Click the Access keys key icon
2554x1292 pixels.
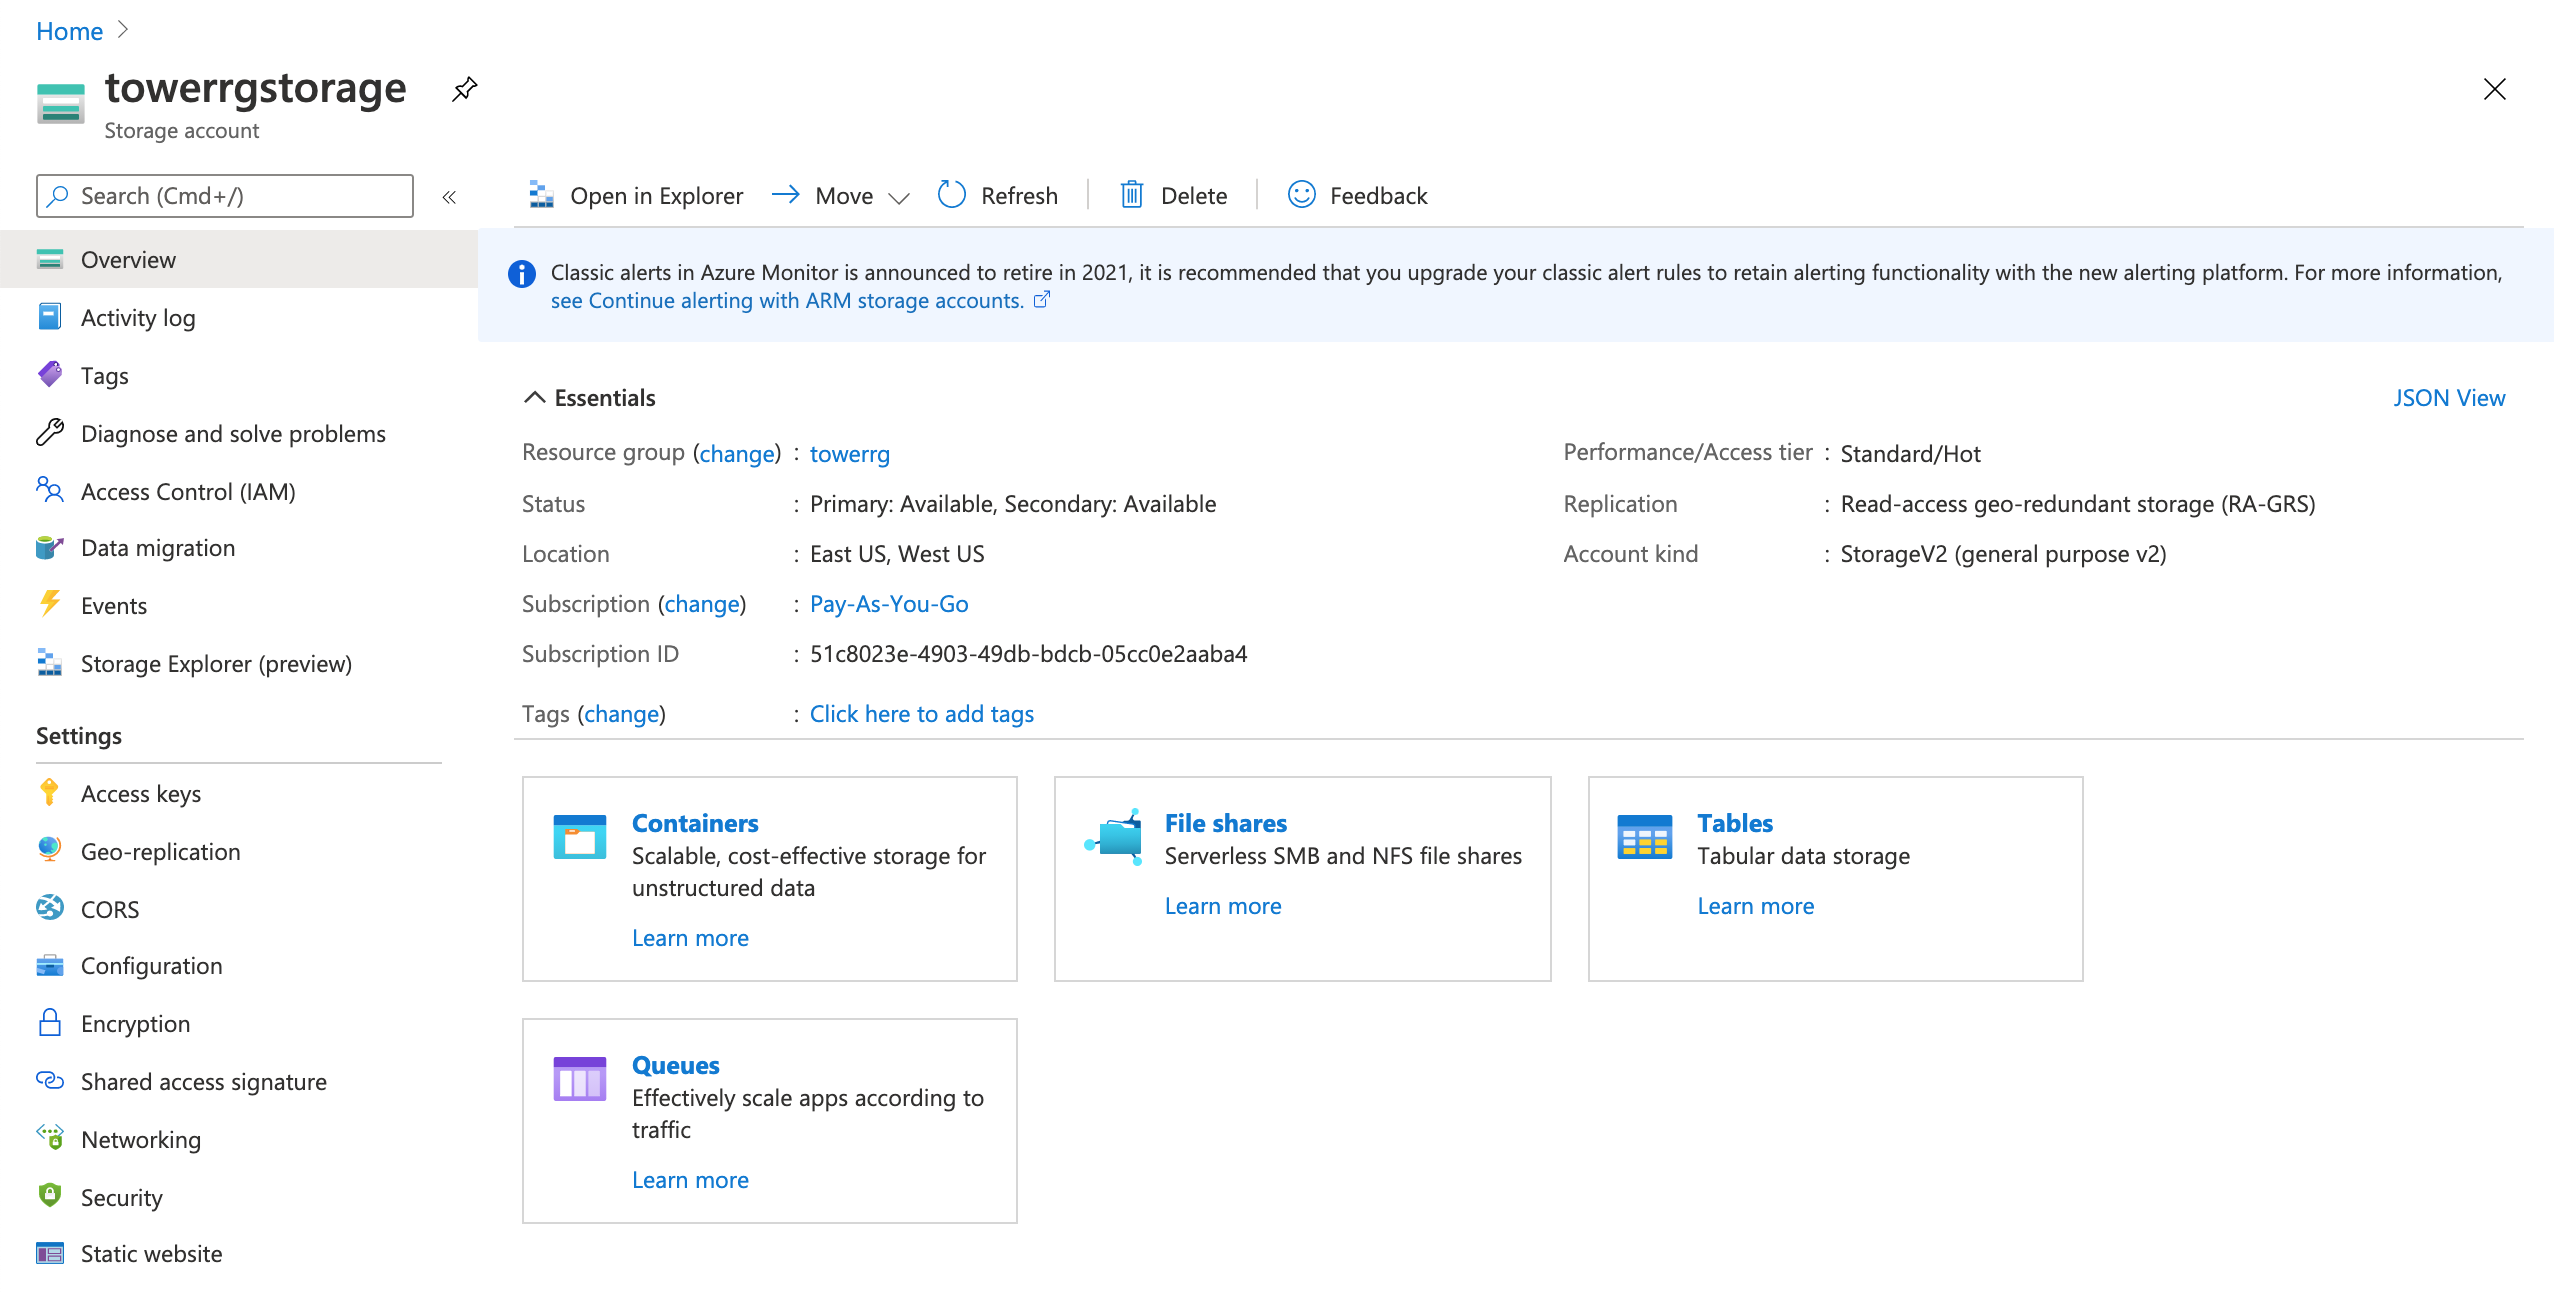click(x=49, y=793)
